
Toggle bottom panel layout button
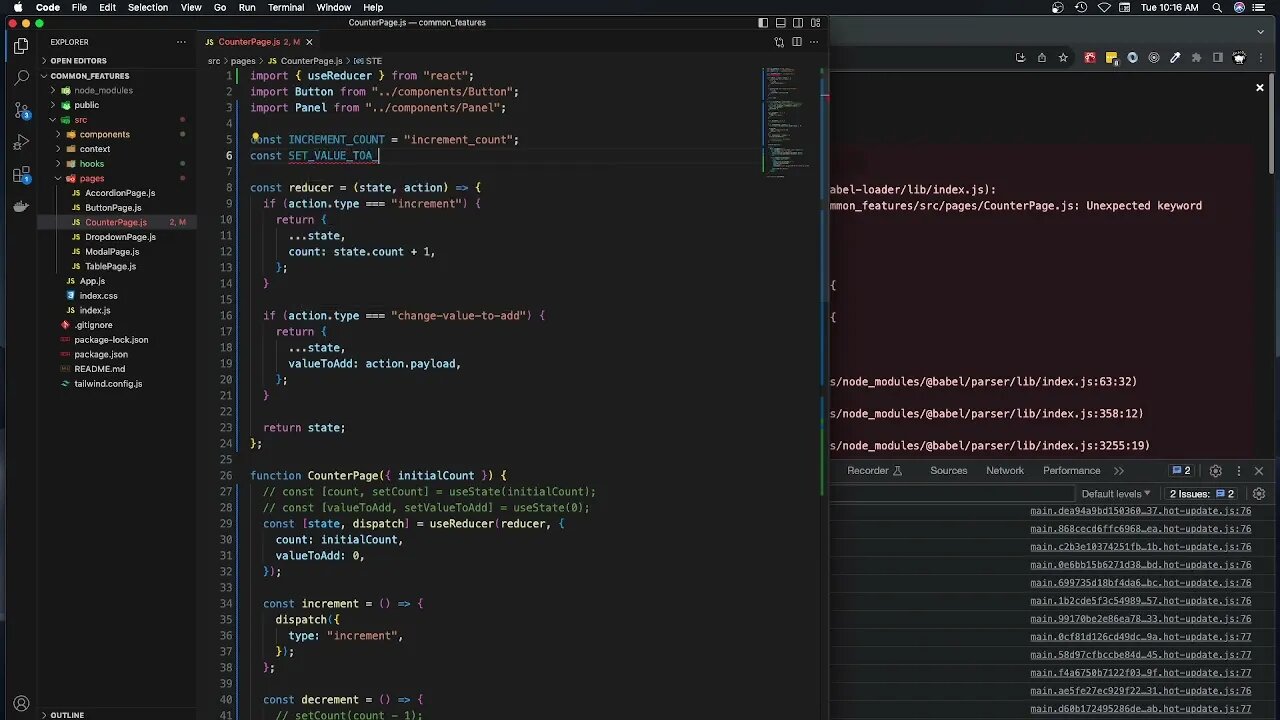(781, 22)
